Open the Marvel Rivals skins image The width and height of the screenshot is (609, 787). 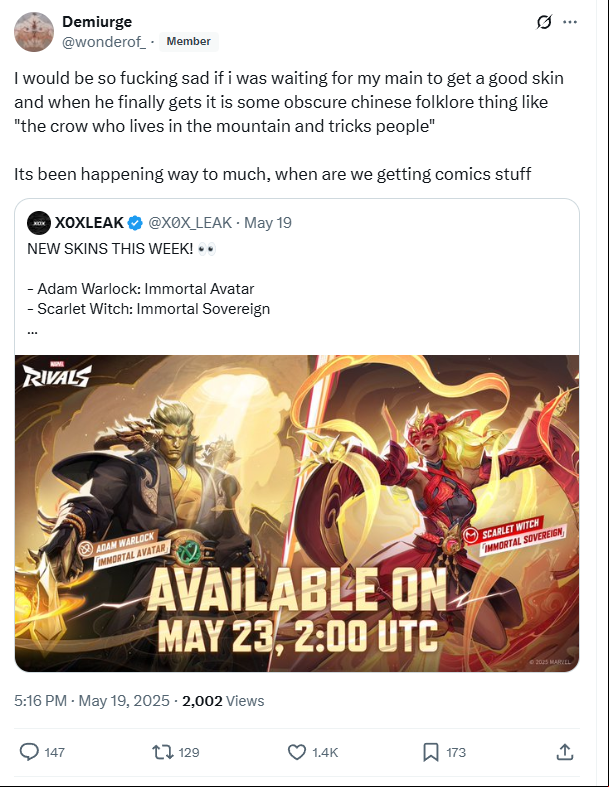pyautogui.click(x=297, y=513)
